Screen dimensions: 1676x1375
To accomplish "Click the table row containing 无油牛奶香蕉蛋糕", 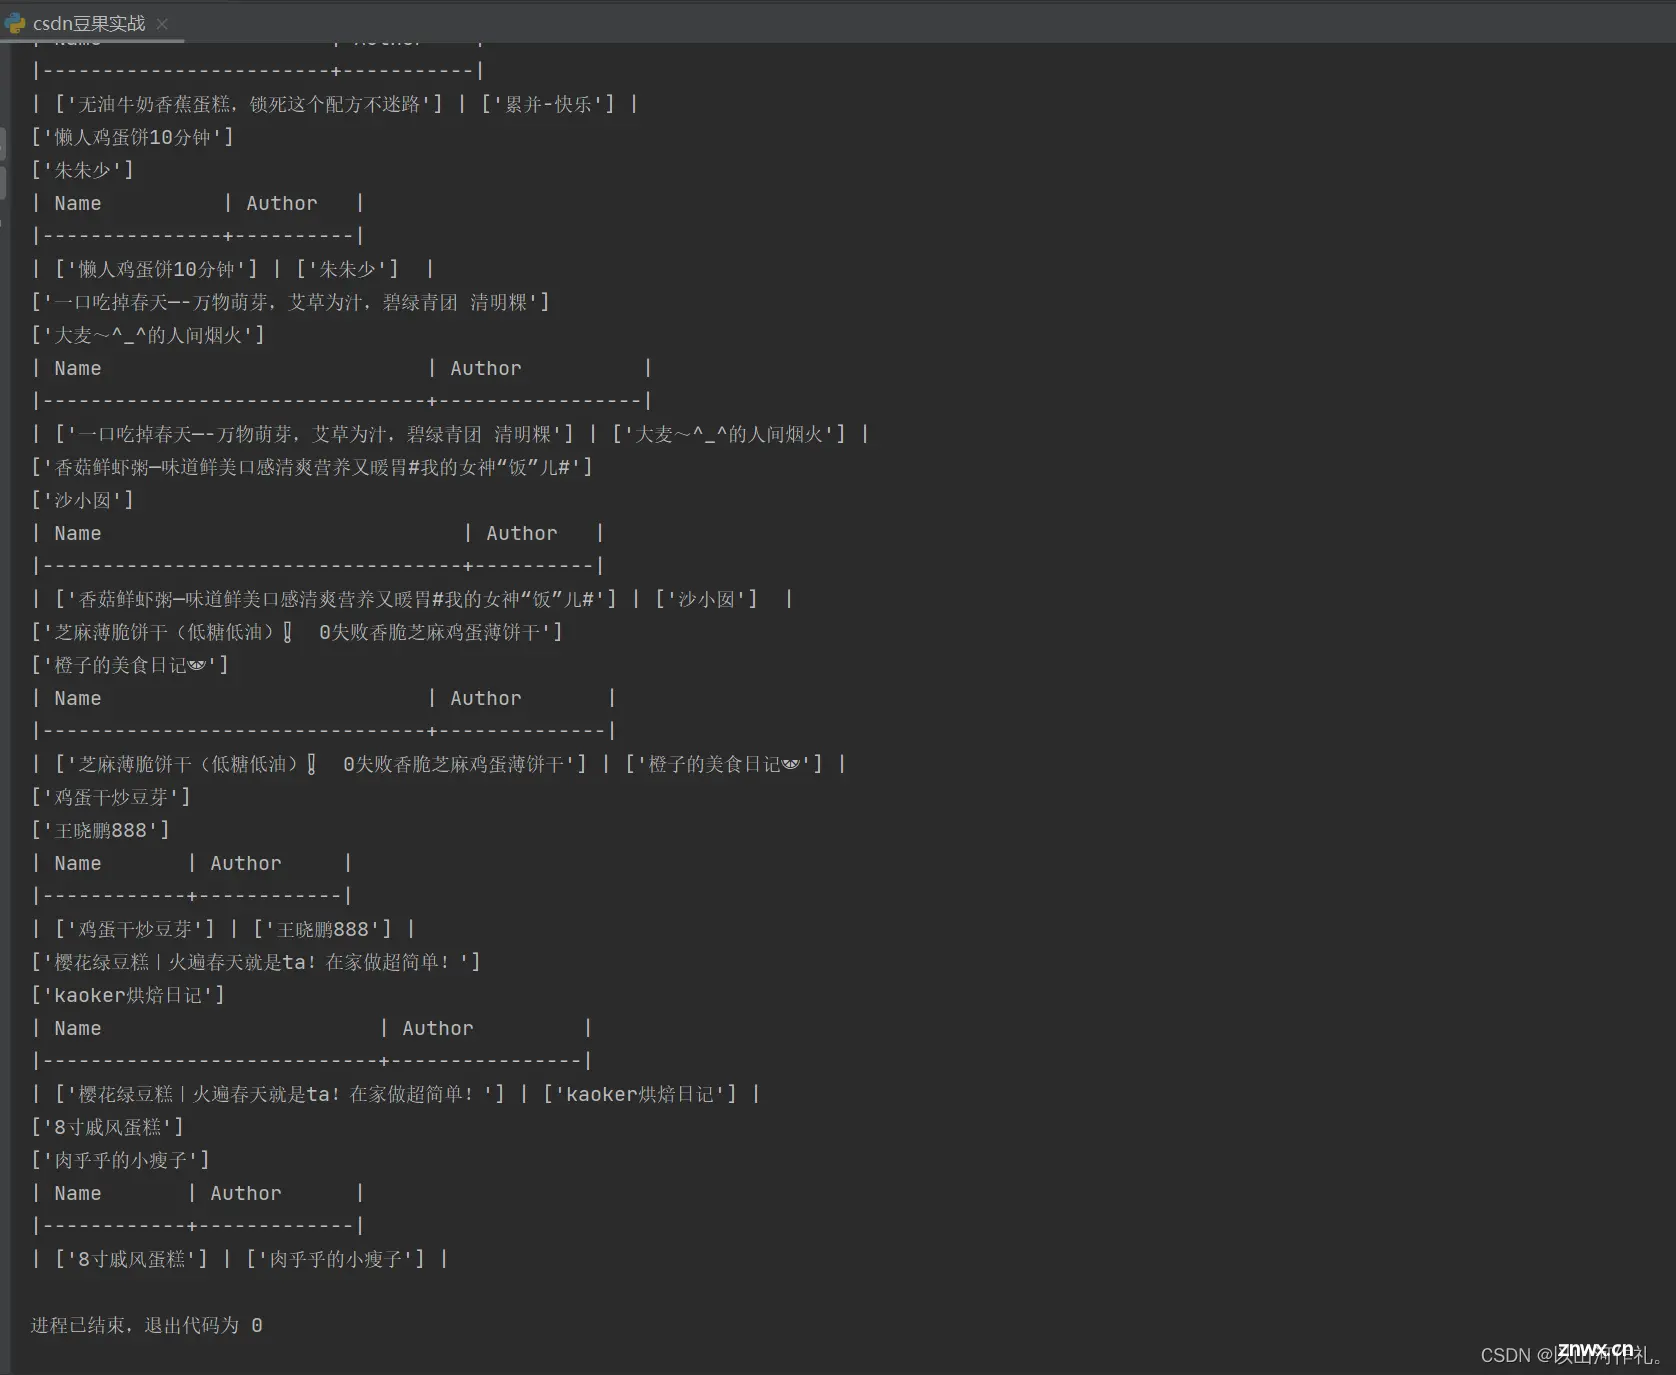I will 335,104.
